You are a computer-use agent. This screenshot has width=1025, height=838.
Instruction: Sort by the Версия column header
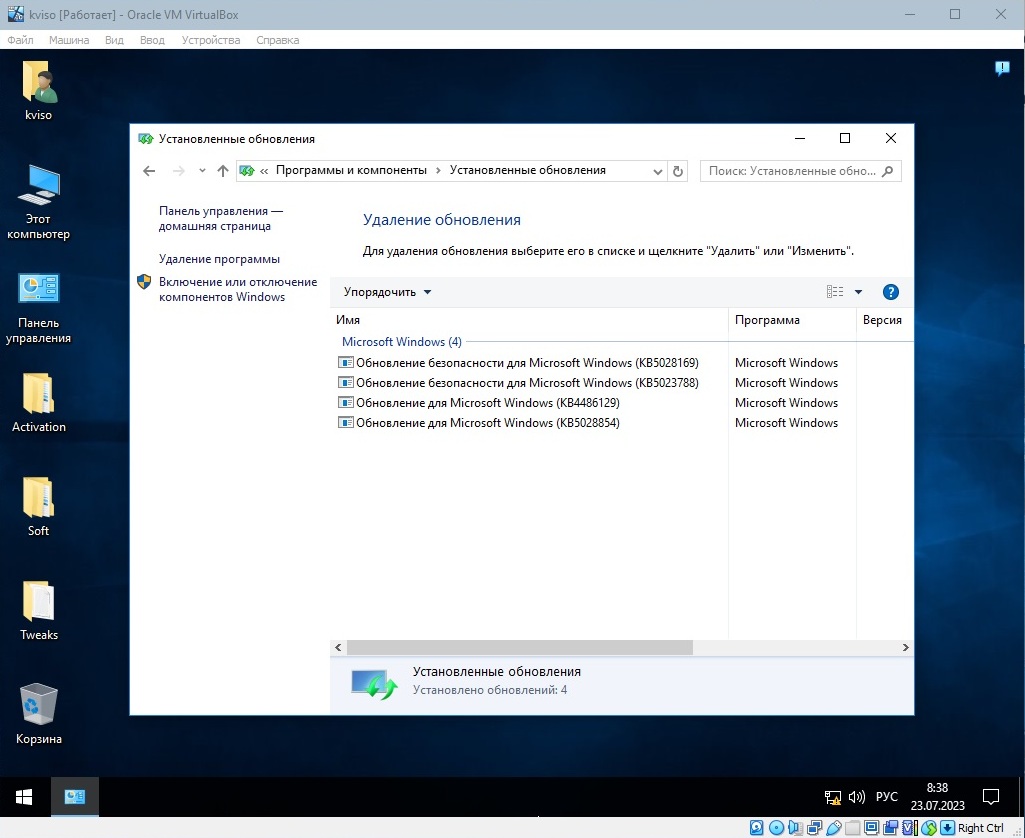tap(884, 320)
